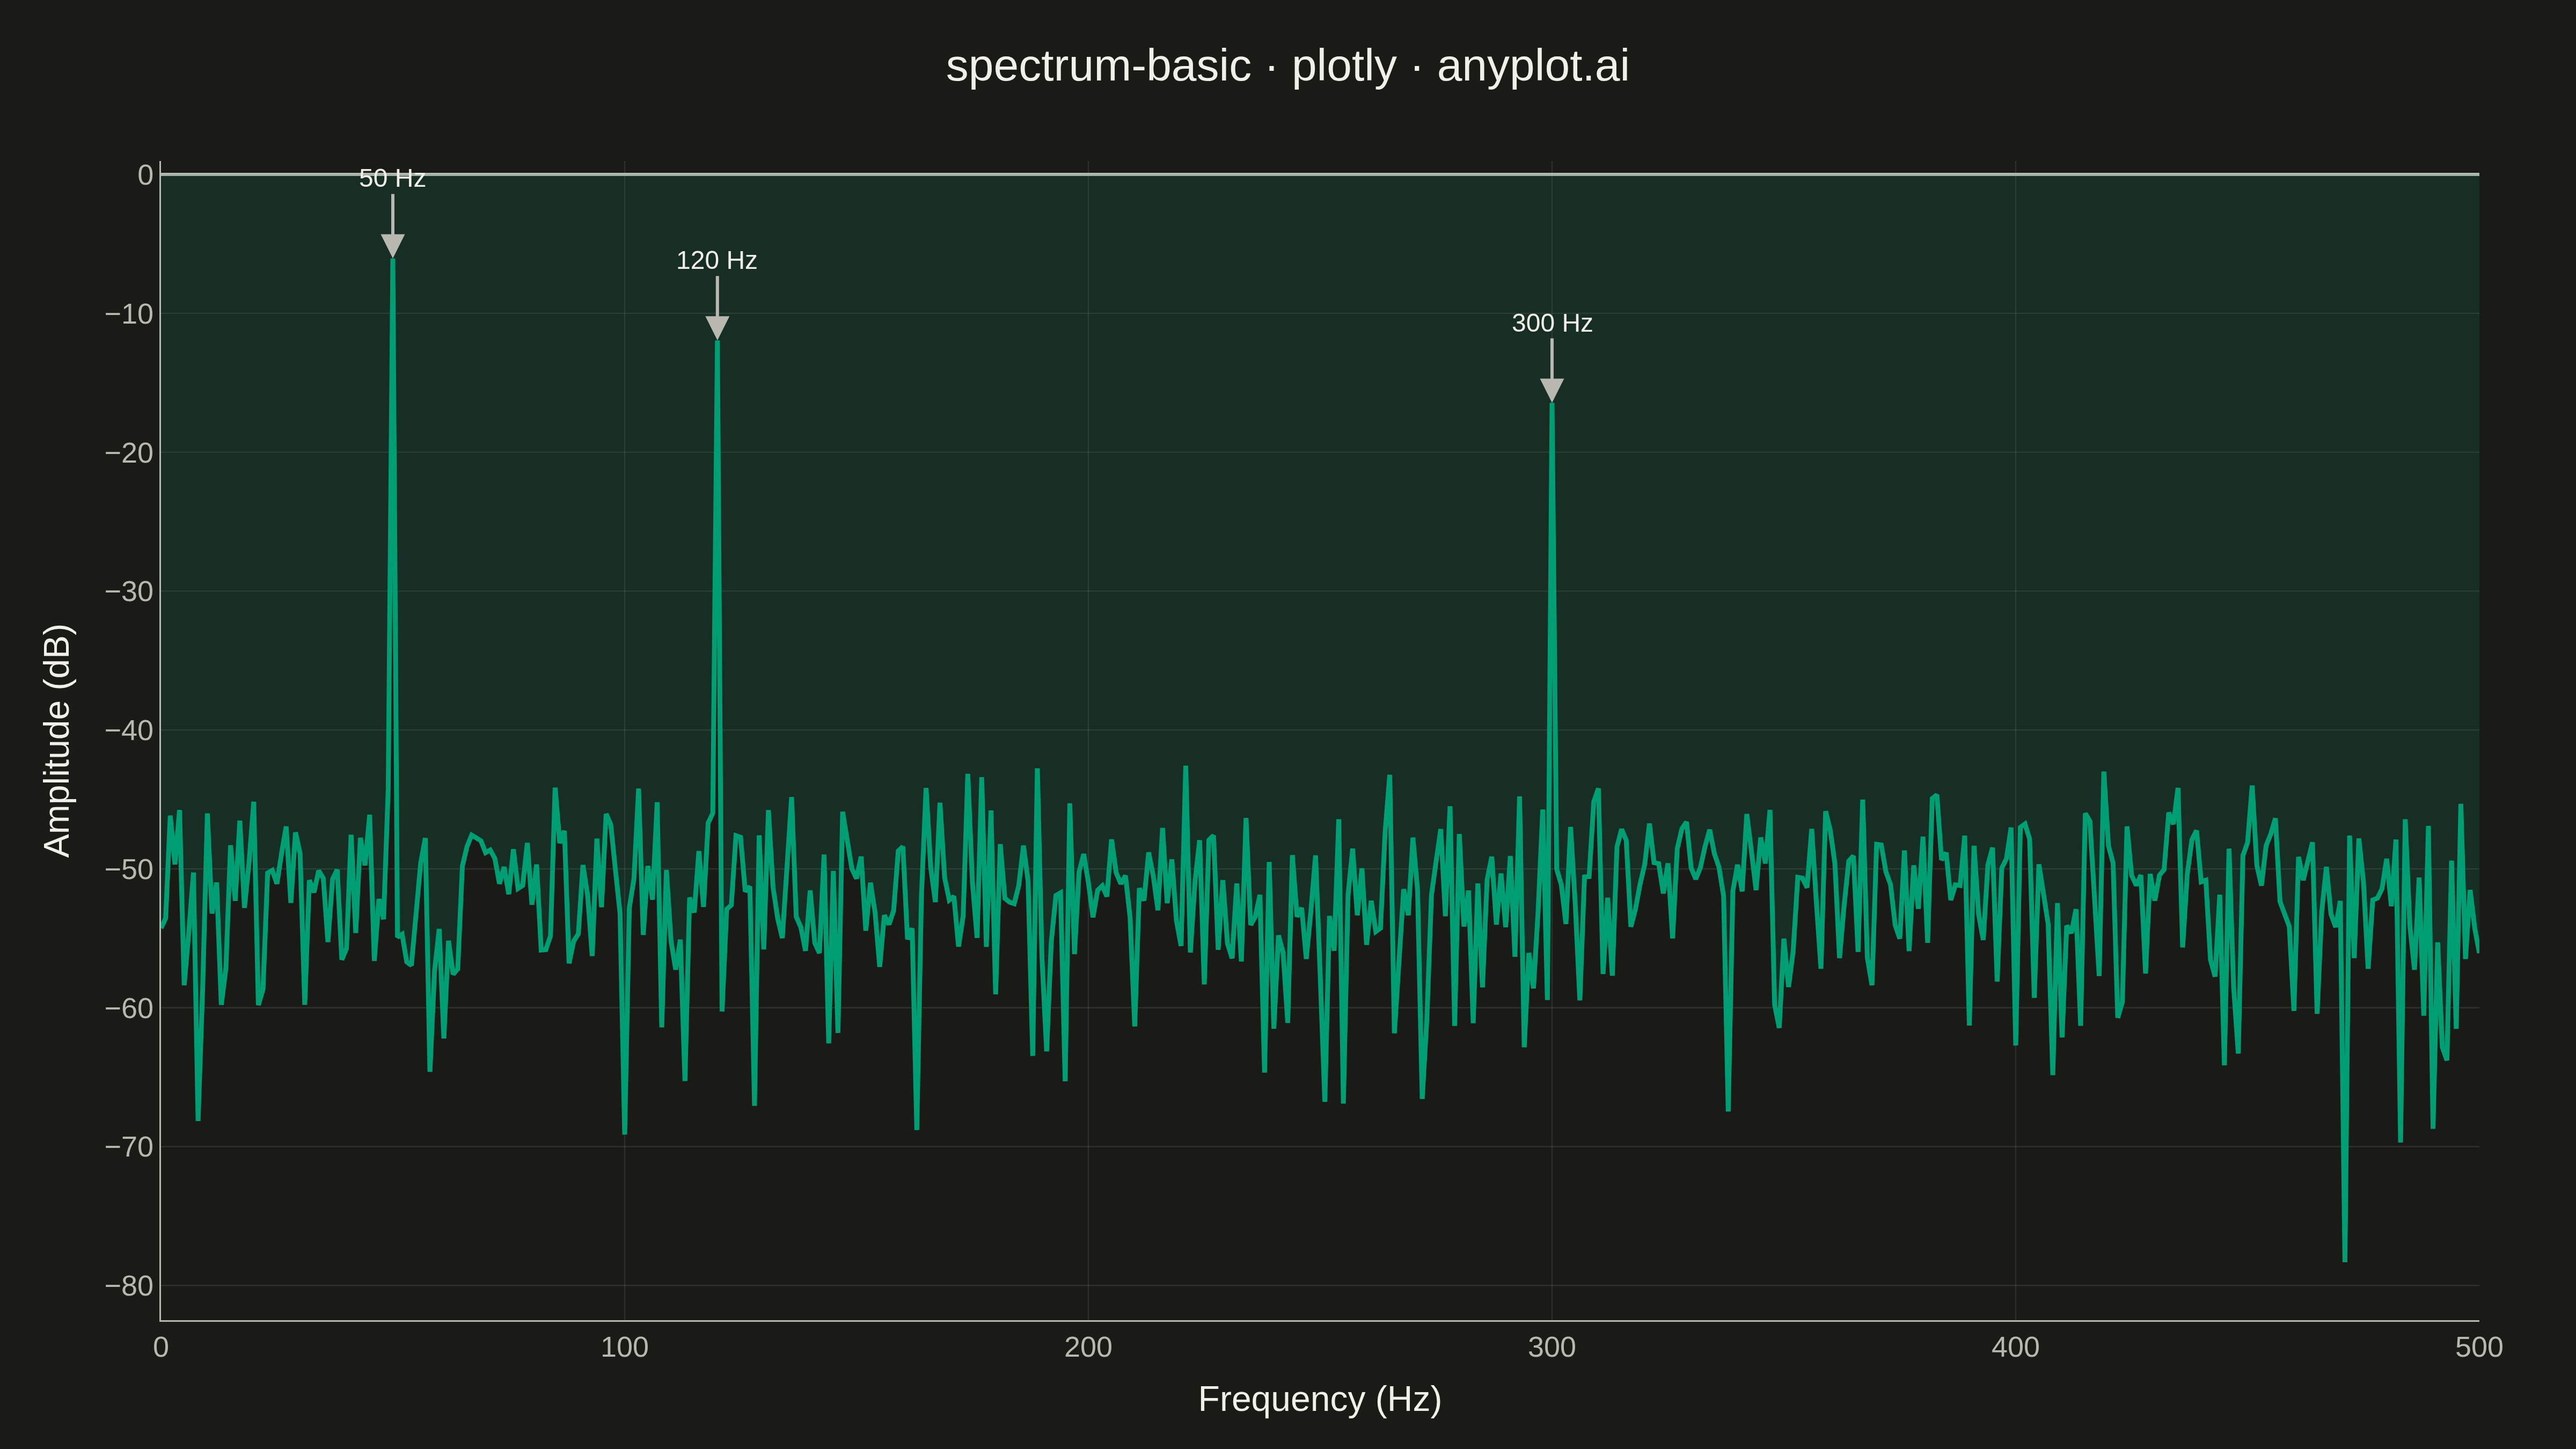Select the 50 Hz annotation label
Image resolution: width=2576 pixels, height=1449 pixels.
click(392, 178)
